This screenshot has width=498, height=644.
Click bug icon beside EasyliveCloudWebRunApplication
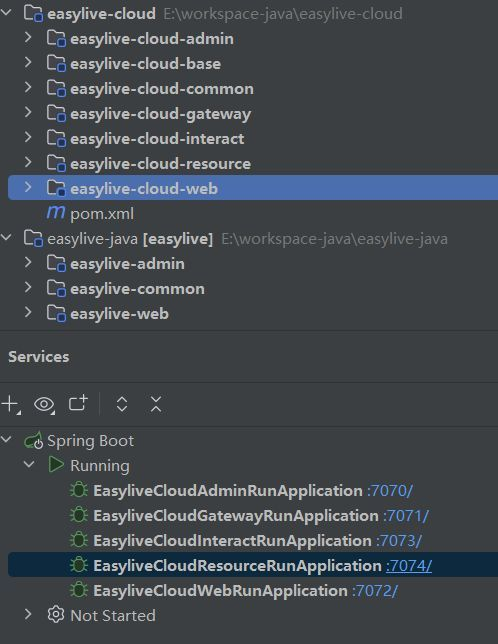point(79,590)
